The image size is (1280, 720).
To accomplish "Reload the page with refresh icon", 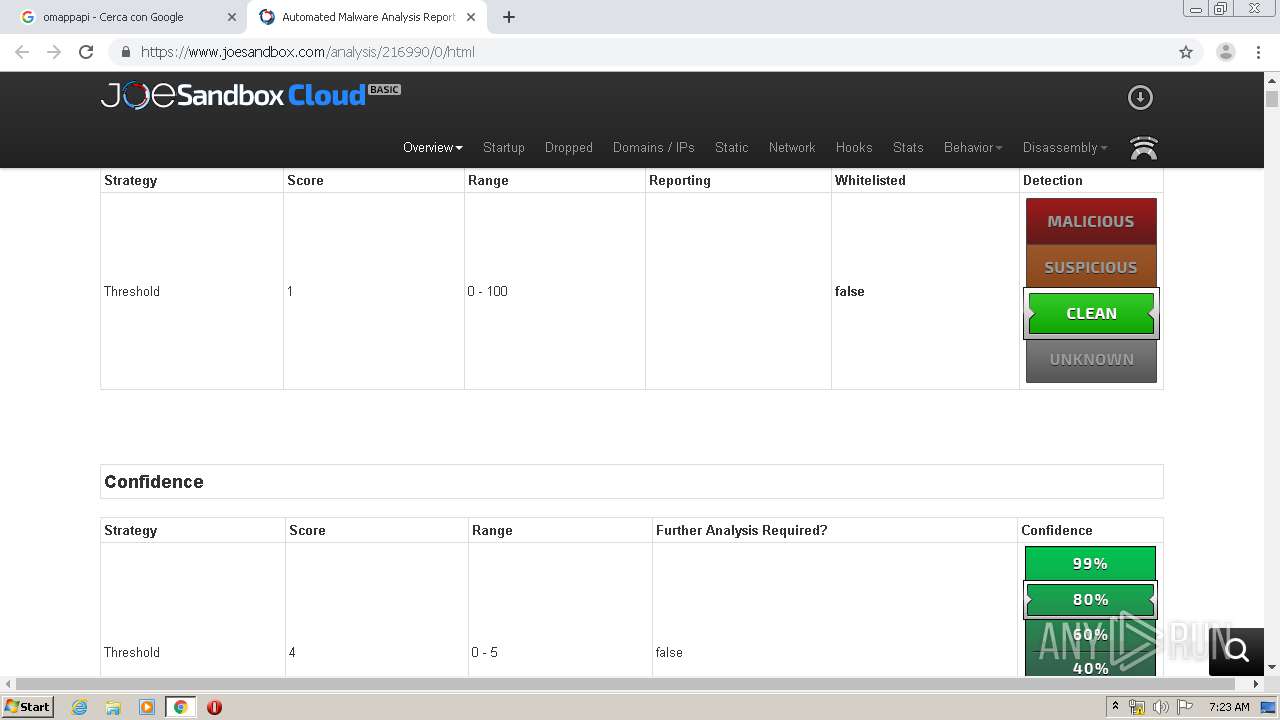I will coord(86,52).
